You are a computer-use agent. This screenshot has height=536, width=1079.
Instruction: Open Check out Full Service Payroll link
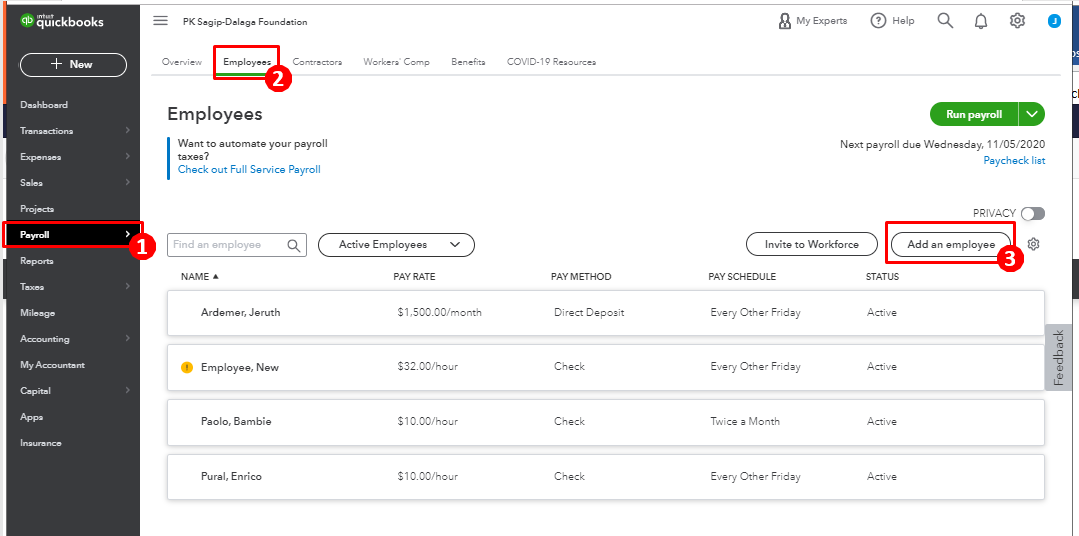pyautogui.click(x=249, y=169)
